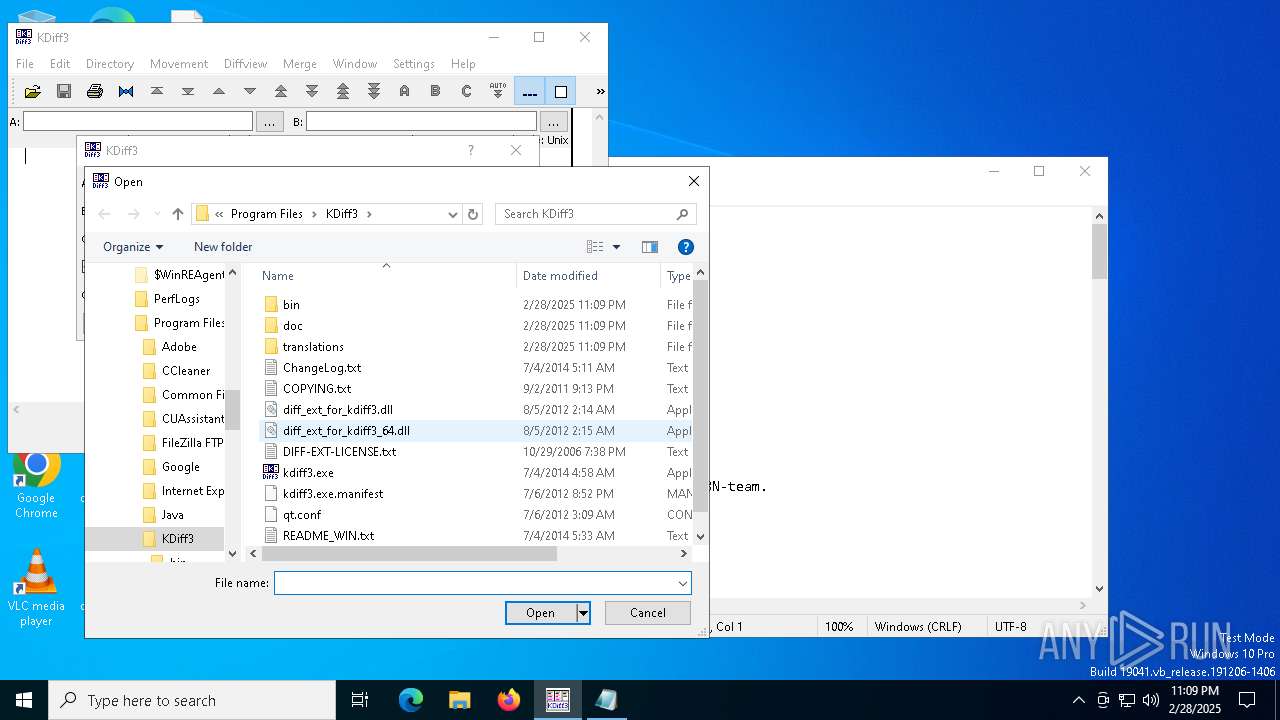This screenshot has width=1280, height=720.
Task: Open the File menu in KDiff3
Action: tap(25, 63)
